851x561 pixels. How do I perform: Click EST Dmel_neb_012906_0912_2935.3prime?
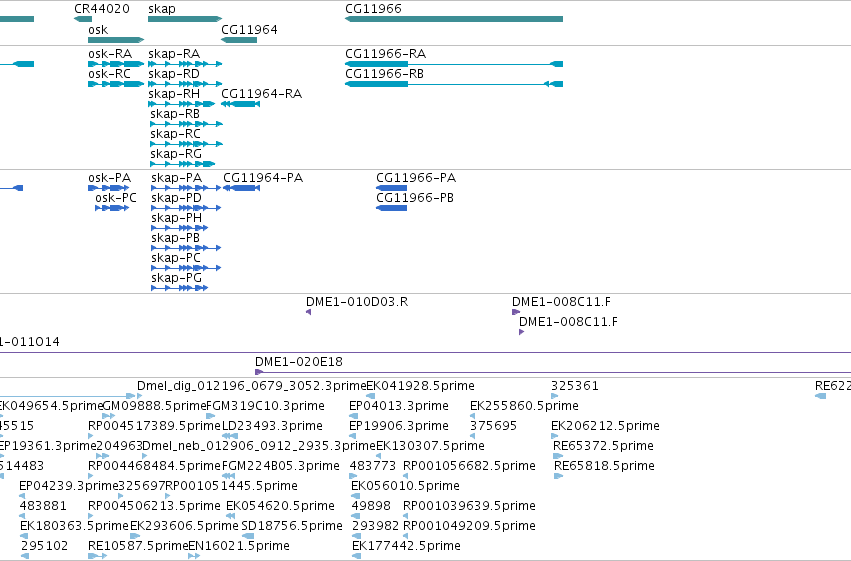(145, 456)
